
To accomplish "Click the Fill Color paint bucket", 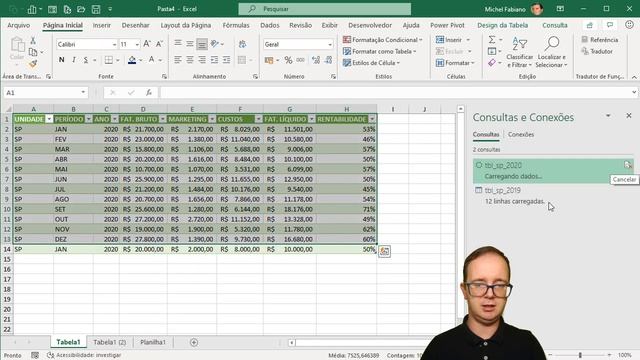I will click(x=132, y=60).
